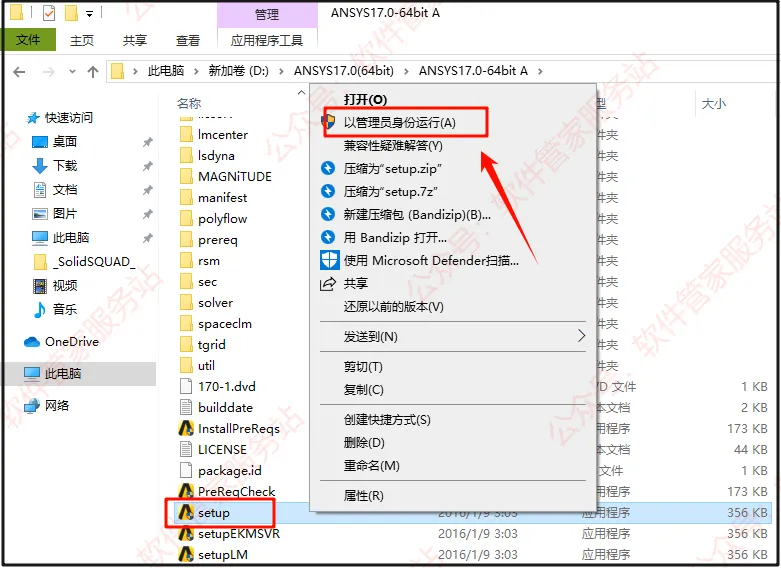Click the lsdyna folder icon

(186, 155)
